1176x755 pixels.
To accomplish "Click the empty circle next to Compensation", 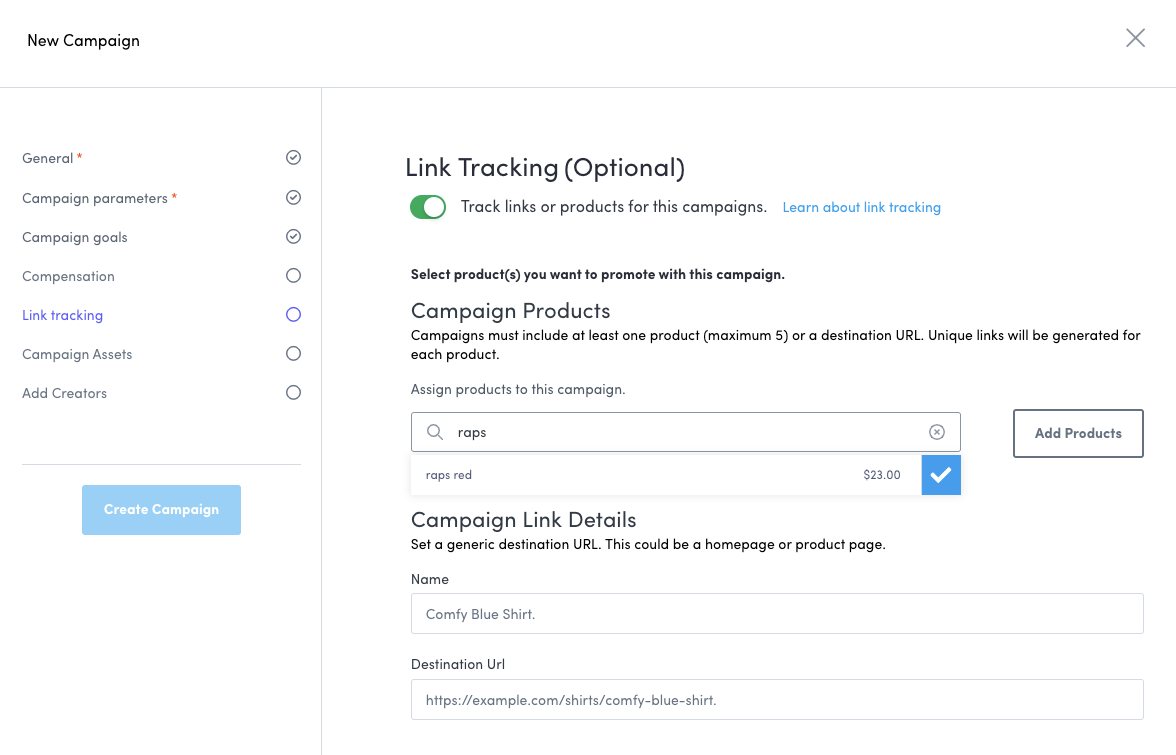I will click(293, 275).
